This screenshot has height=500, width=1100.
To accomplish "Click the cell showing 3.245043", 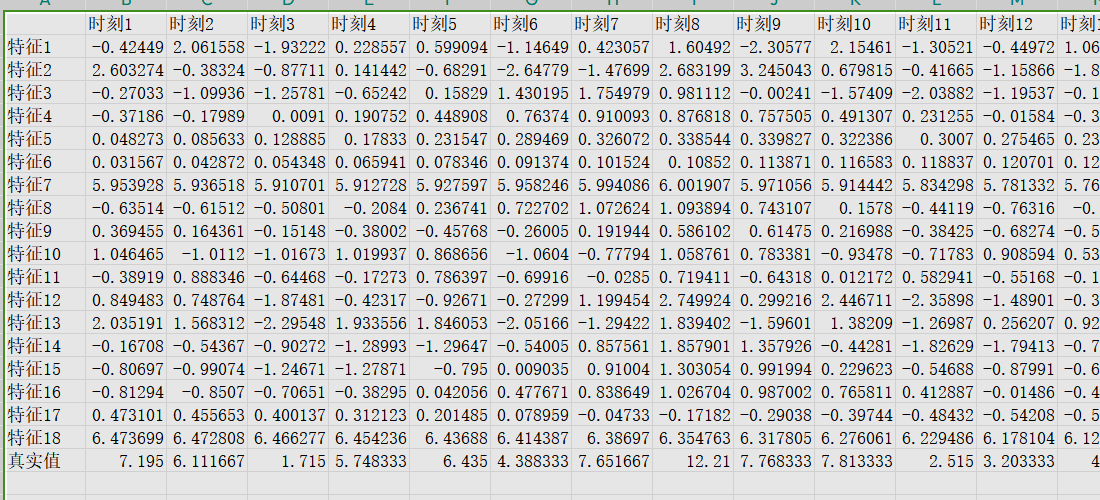I will [774, 70].
